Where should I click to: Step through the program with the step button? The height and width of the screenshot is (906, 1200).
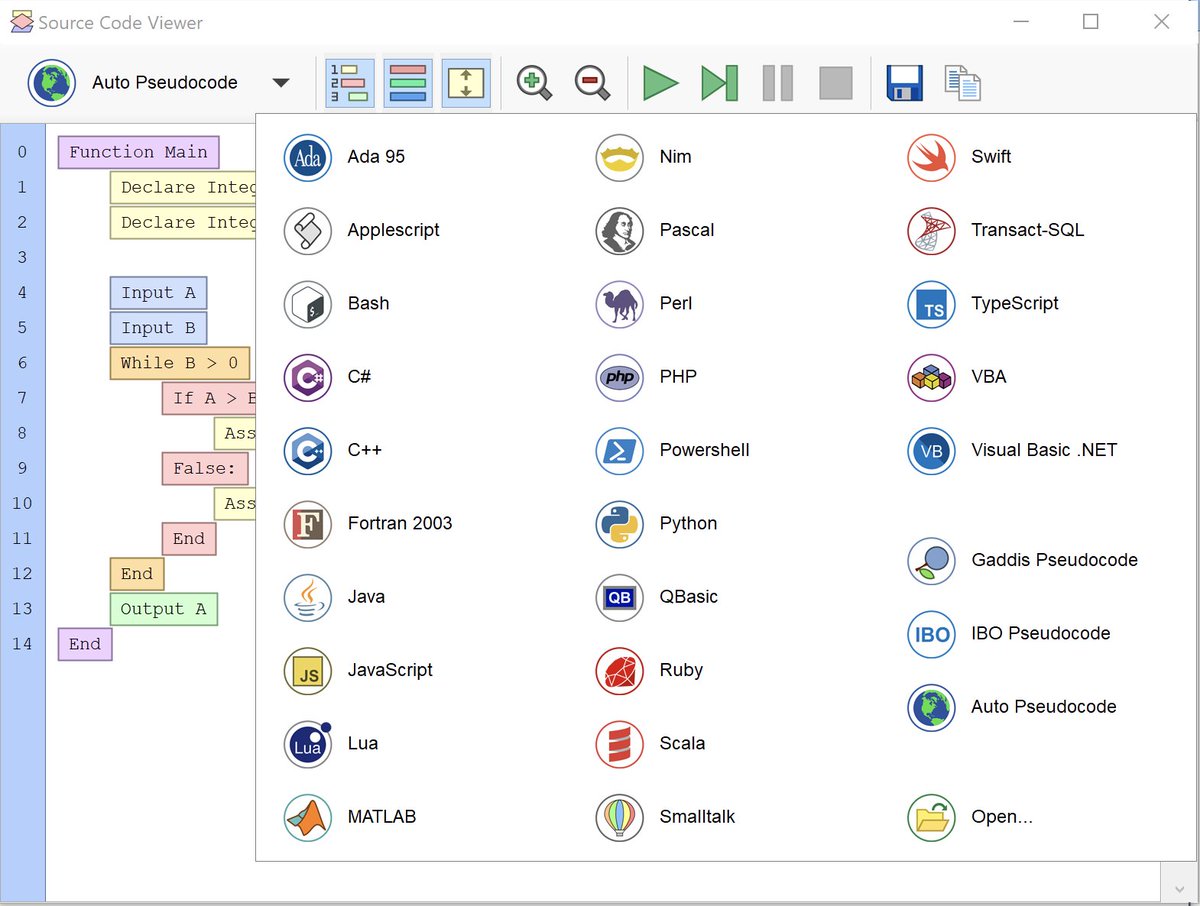point(719,82)
